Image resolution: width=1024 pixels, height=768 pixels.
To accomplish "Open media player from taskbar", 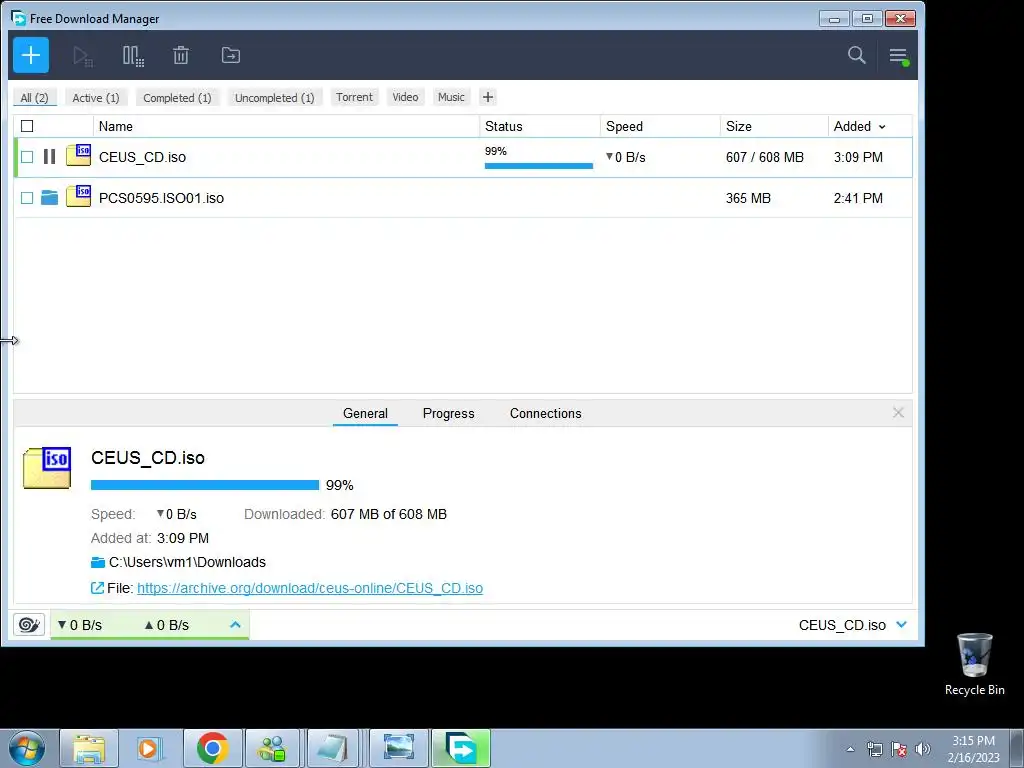I will tap(150, 748).
